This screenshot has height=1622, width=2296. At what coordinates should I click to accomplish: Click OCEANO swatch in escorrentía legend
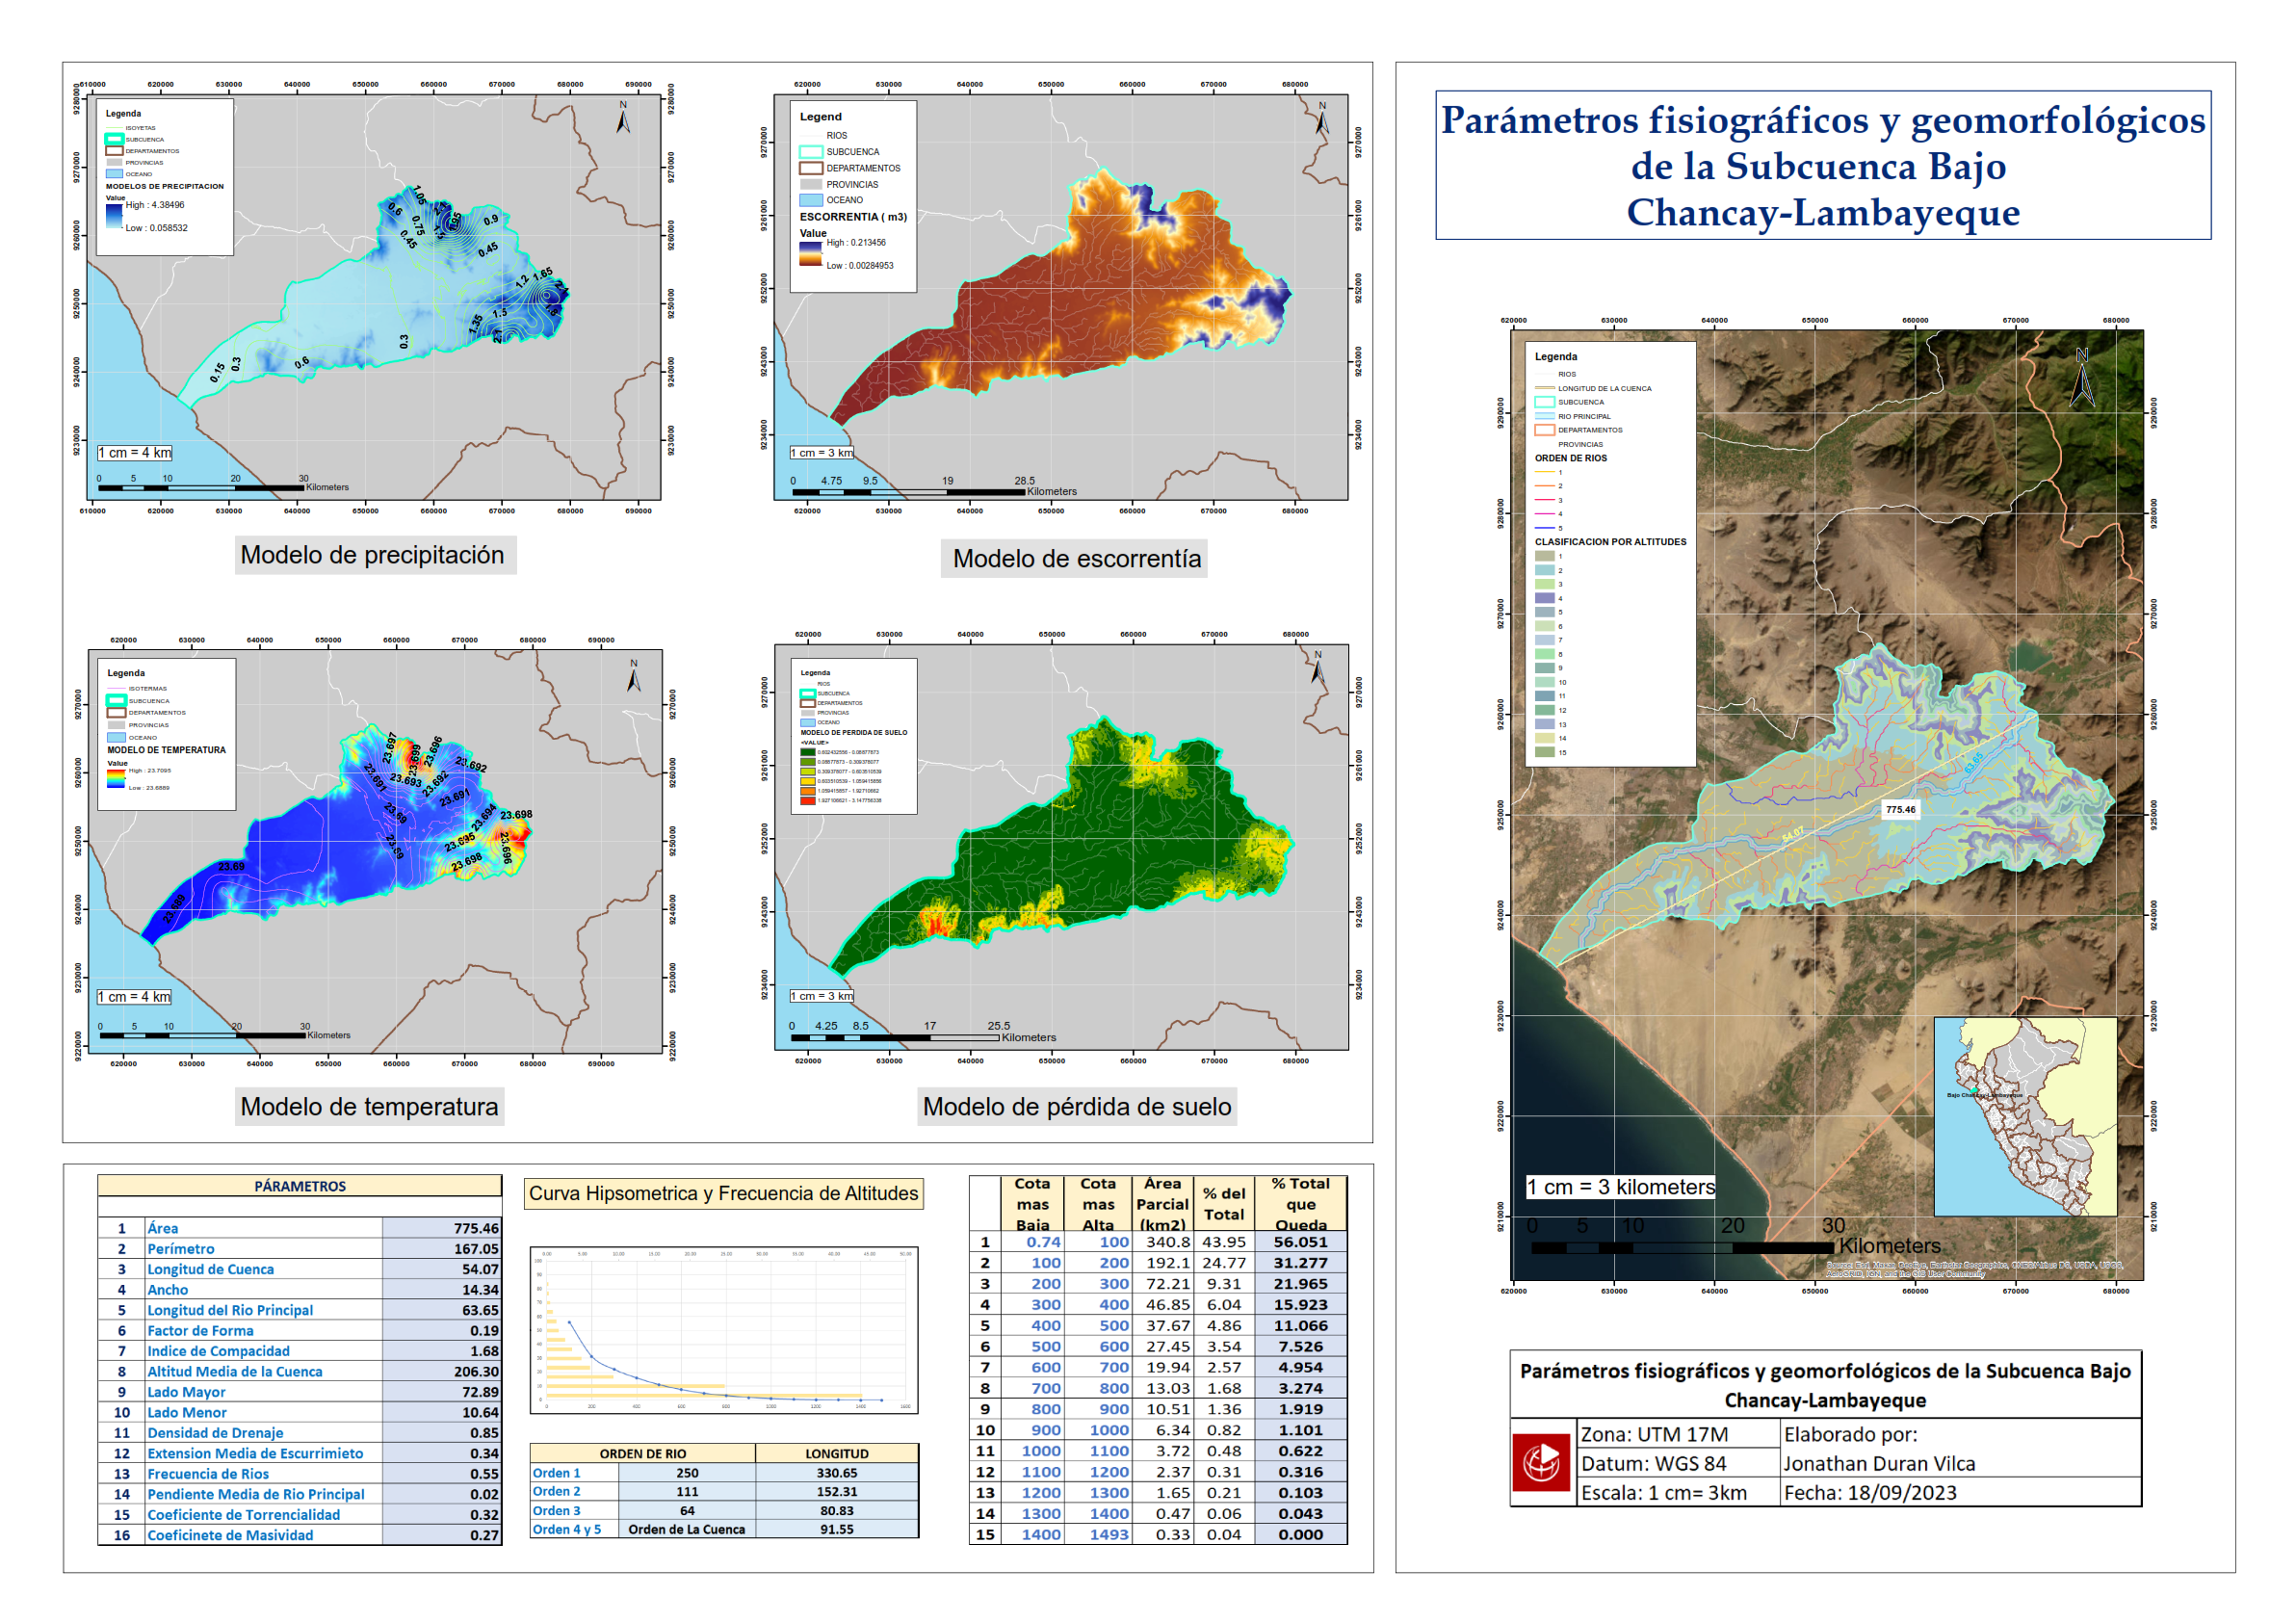(x=811, y=200)
